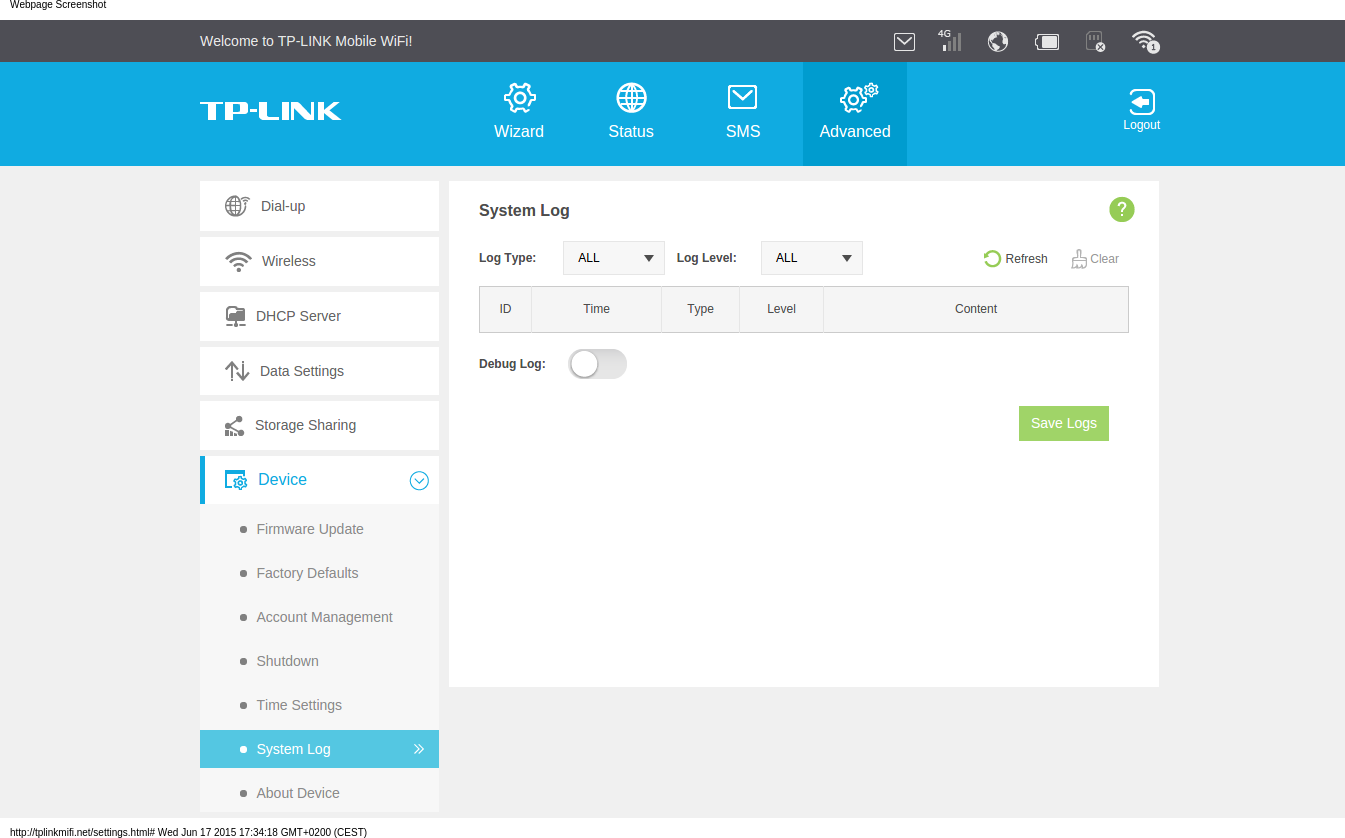Click the SIM card status icon
This screenshot has width=1345, height=838.
click(x=1095, y=41)
